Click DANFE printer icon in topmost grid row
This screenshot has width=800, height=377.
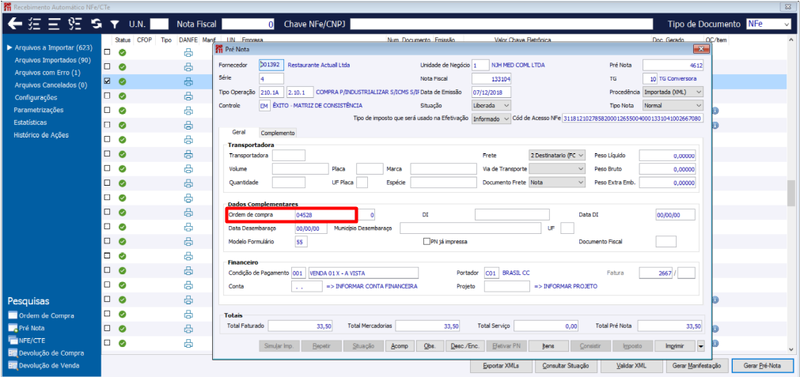coord(188,52)
